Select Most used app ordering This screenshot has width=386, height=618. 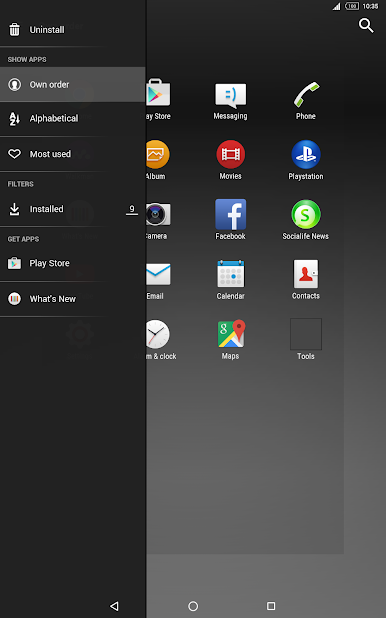pyautogui.click(x=73, y=154)
